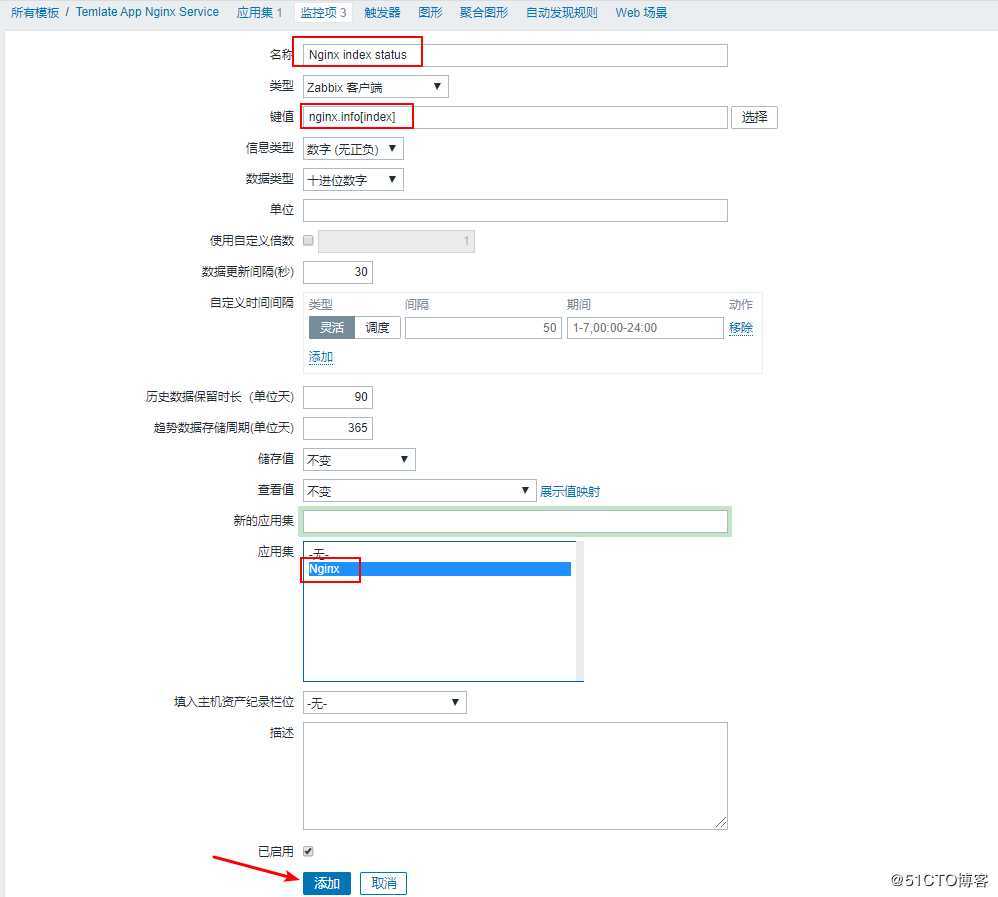Open the 信息类型 dropdown
Screen dimensions: 998x897
tap(353, 147)
